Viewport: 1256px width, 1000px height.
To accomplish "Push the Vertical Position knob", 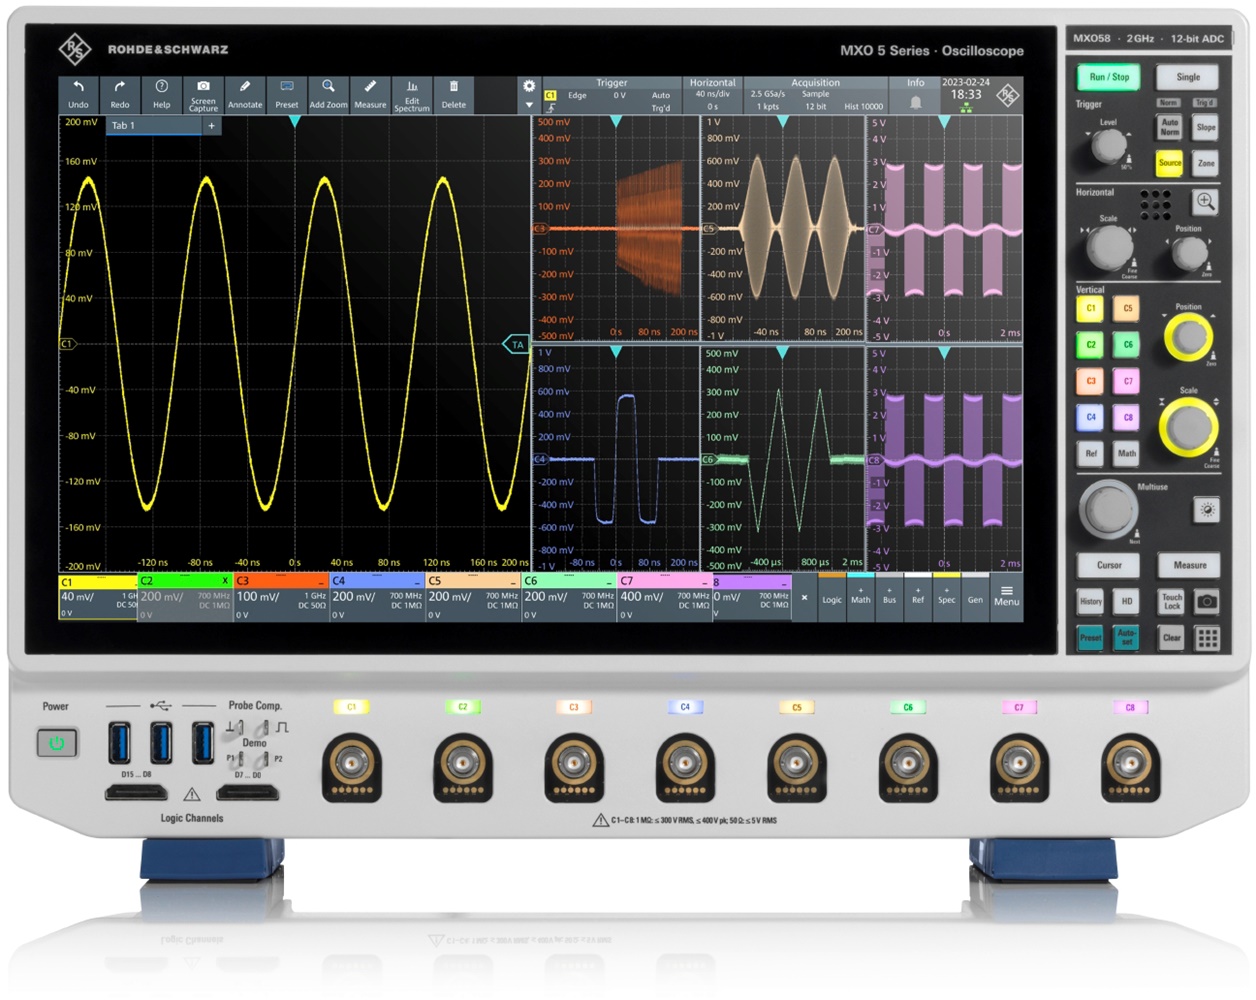I will click(1187, 338).
